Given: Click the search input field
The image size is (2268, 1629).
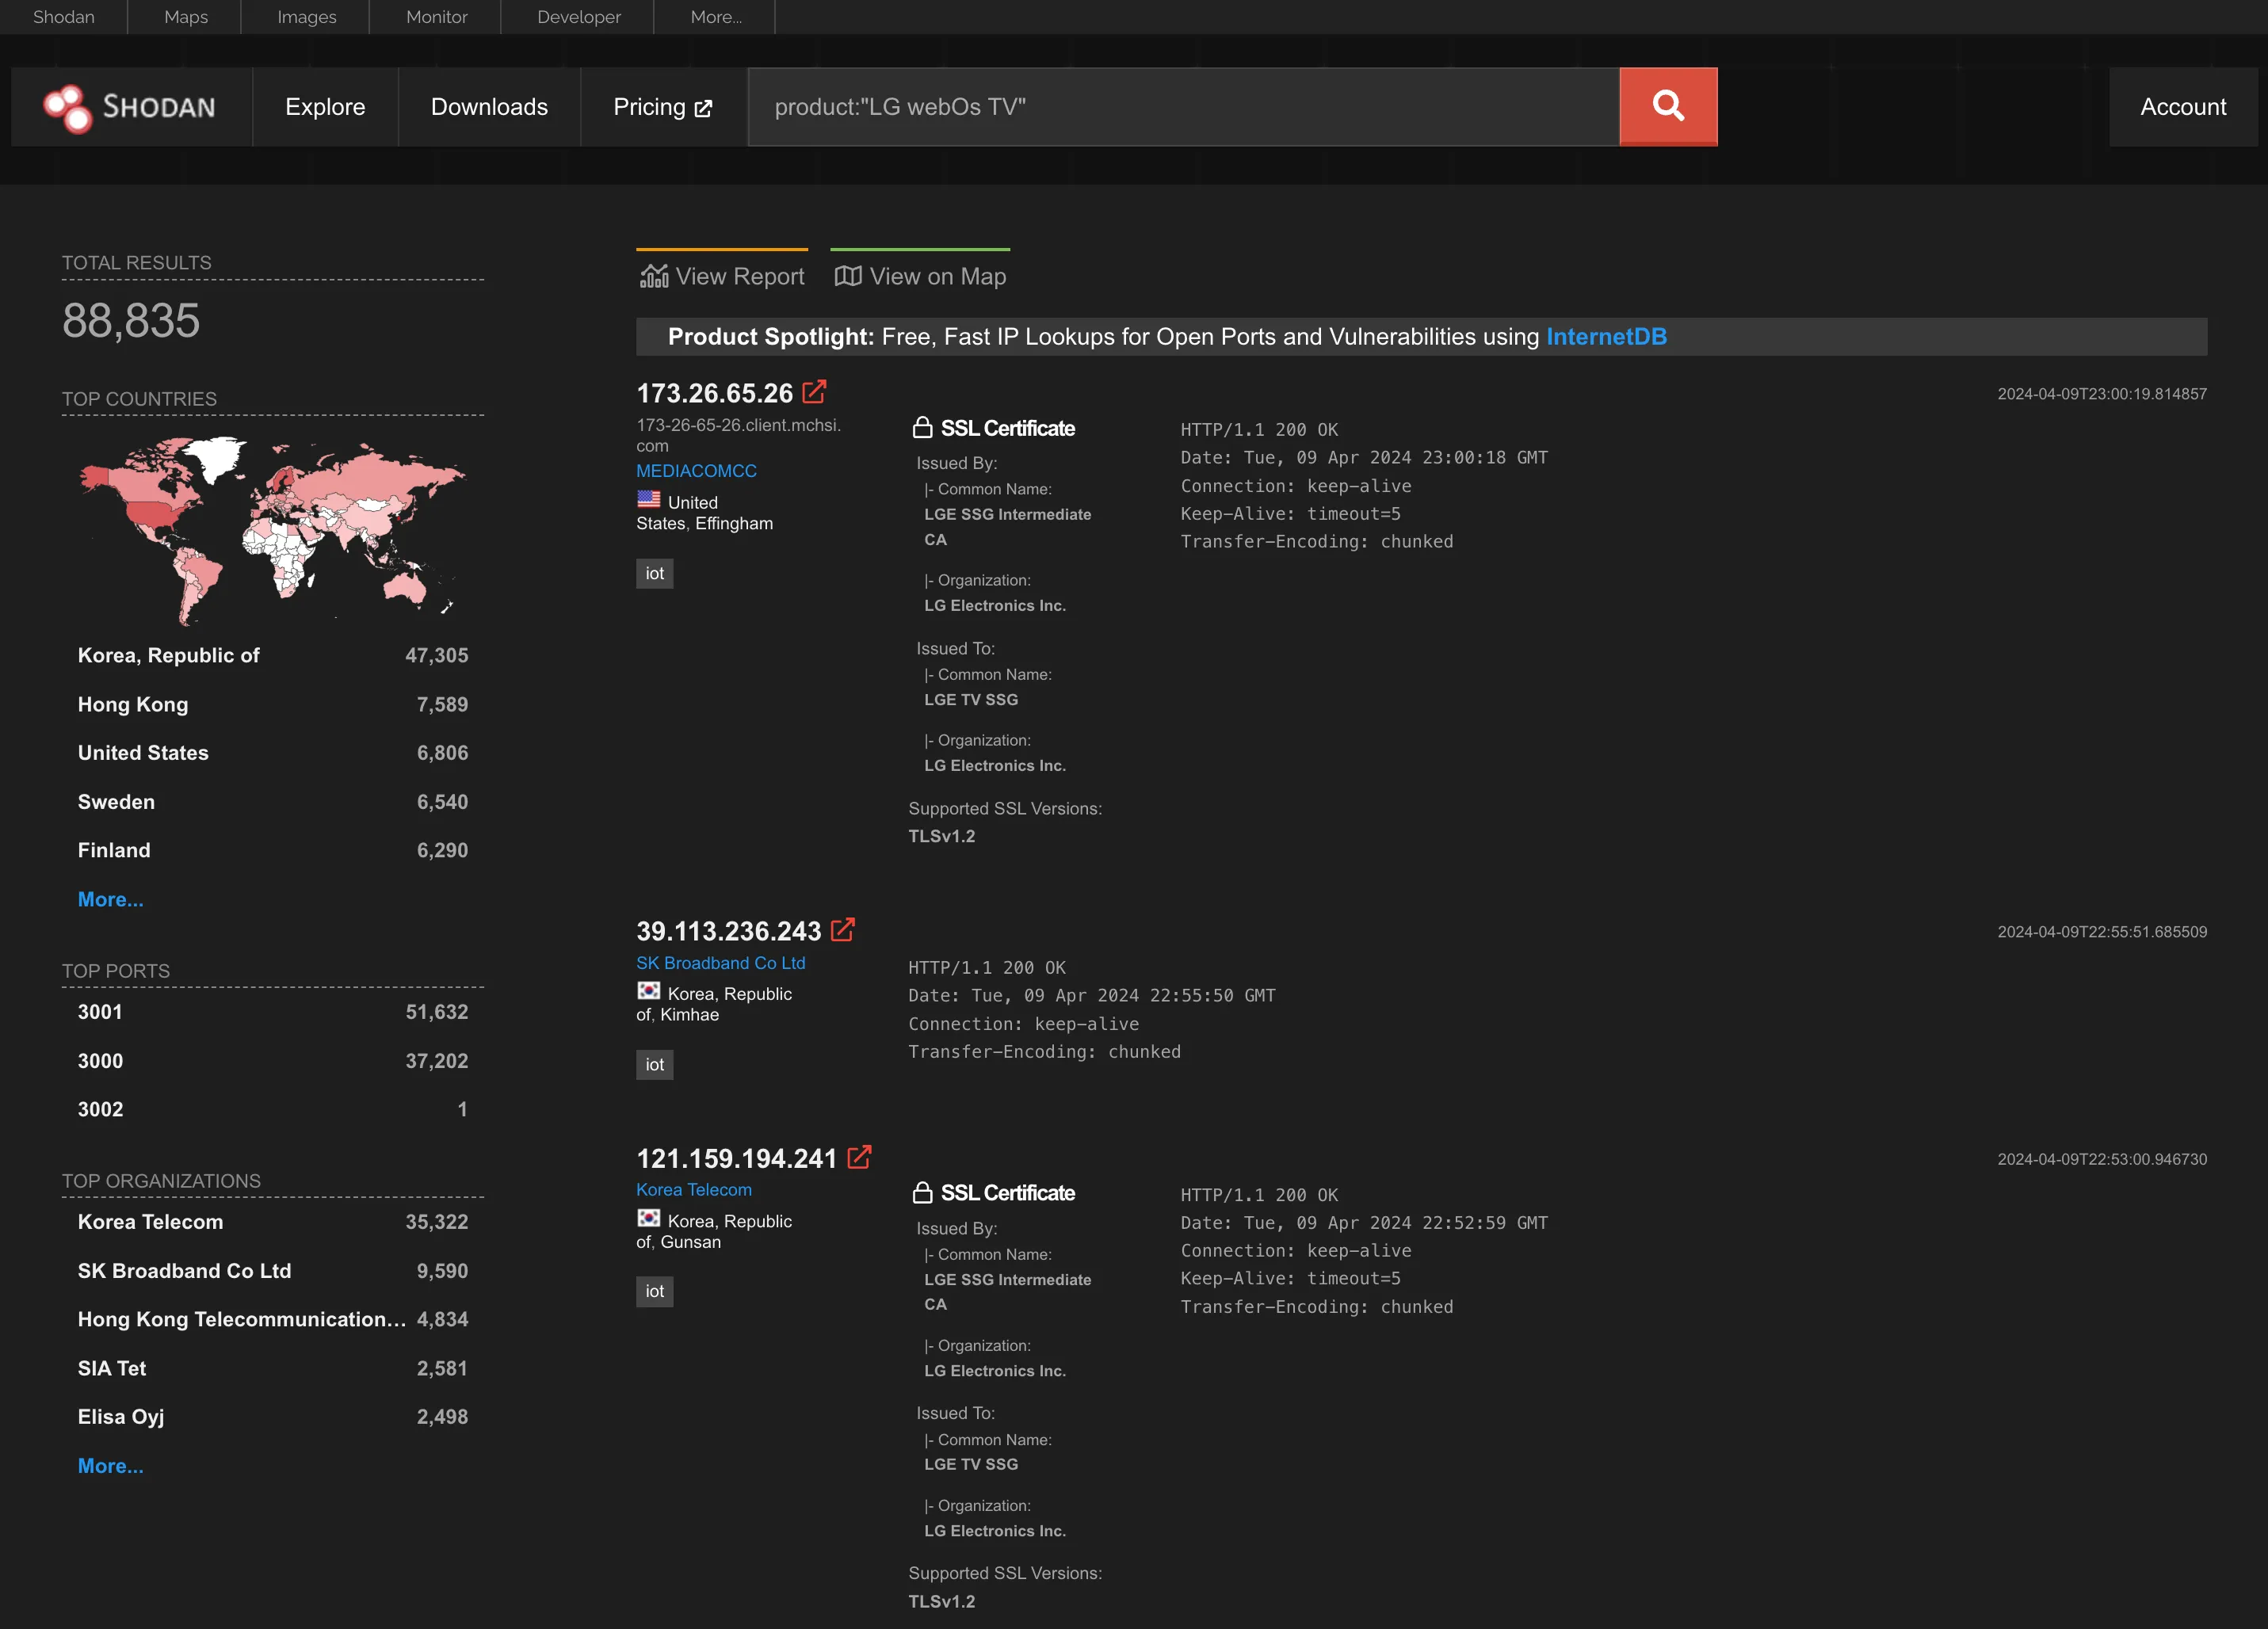Looking at the screenshot, I should (1185, 105).
